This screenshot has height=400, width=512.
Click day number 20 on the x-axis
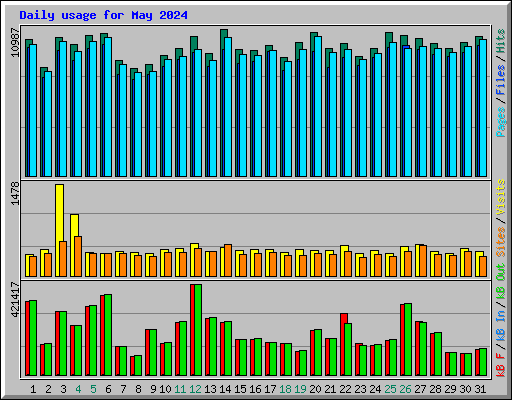click(x=315, y=389)
